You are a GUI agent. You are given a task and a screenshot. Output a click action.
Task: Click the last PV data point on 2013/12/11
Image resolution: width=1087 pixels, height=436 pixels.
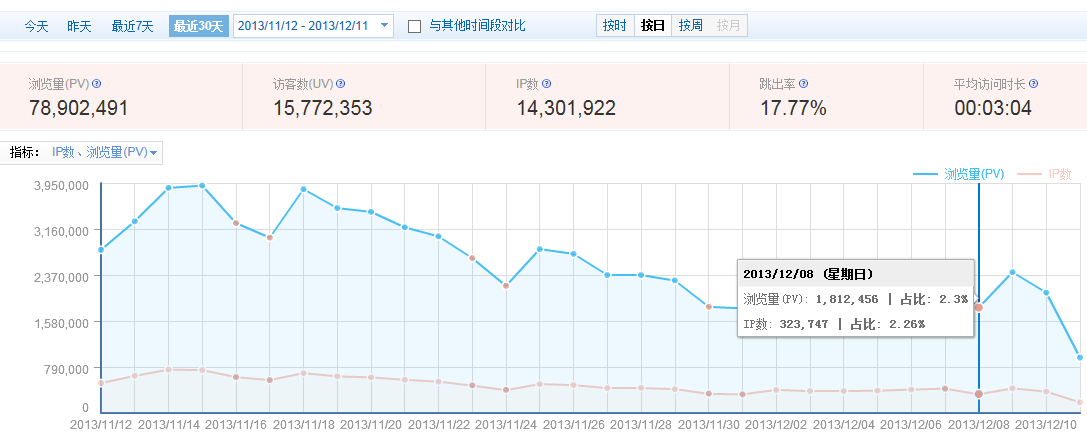coord(1080,358)
